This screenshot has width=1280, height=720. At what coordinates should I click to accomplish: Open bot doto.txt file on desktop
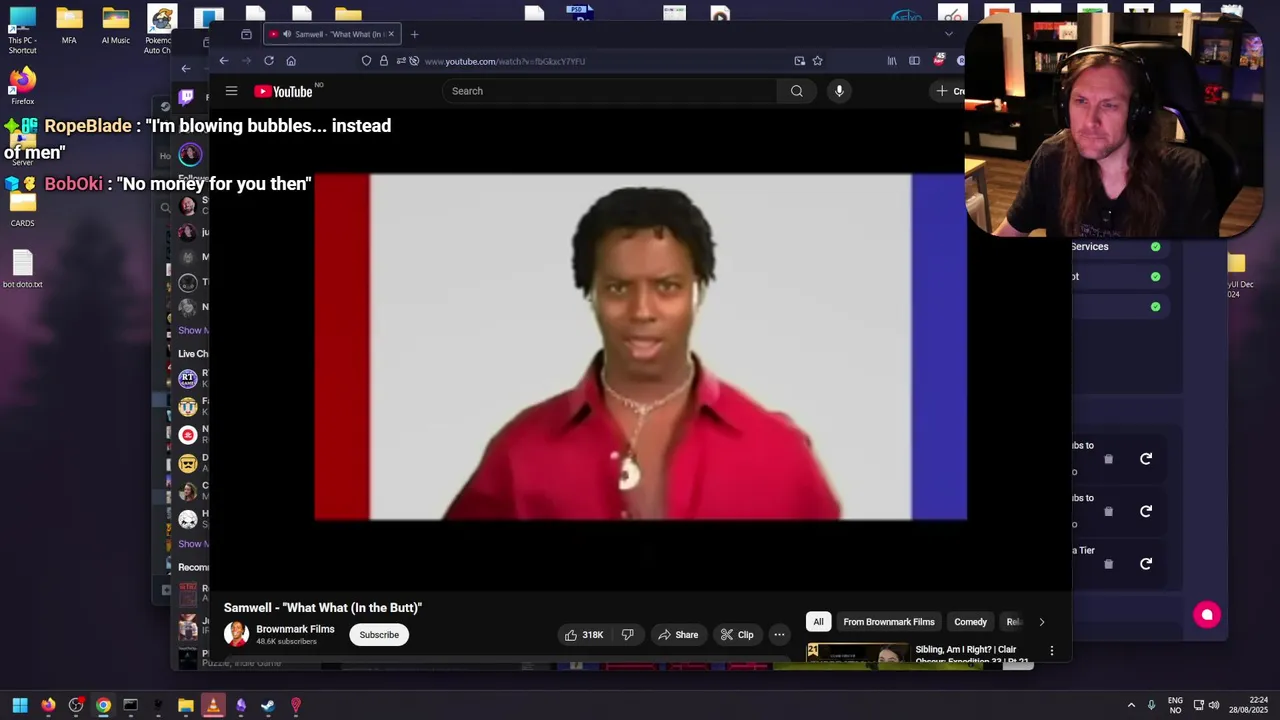22,270
